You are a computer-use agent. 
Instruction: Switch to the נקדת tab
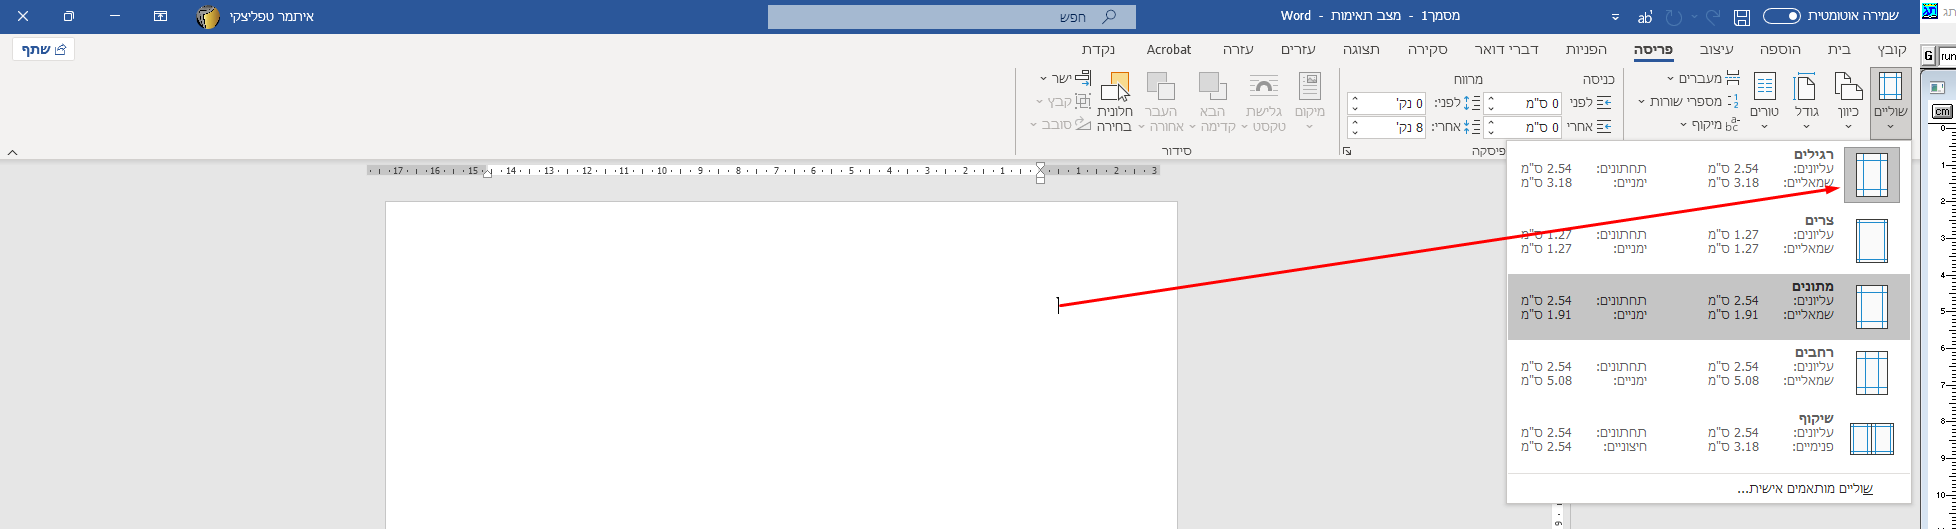(1099, 49)
